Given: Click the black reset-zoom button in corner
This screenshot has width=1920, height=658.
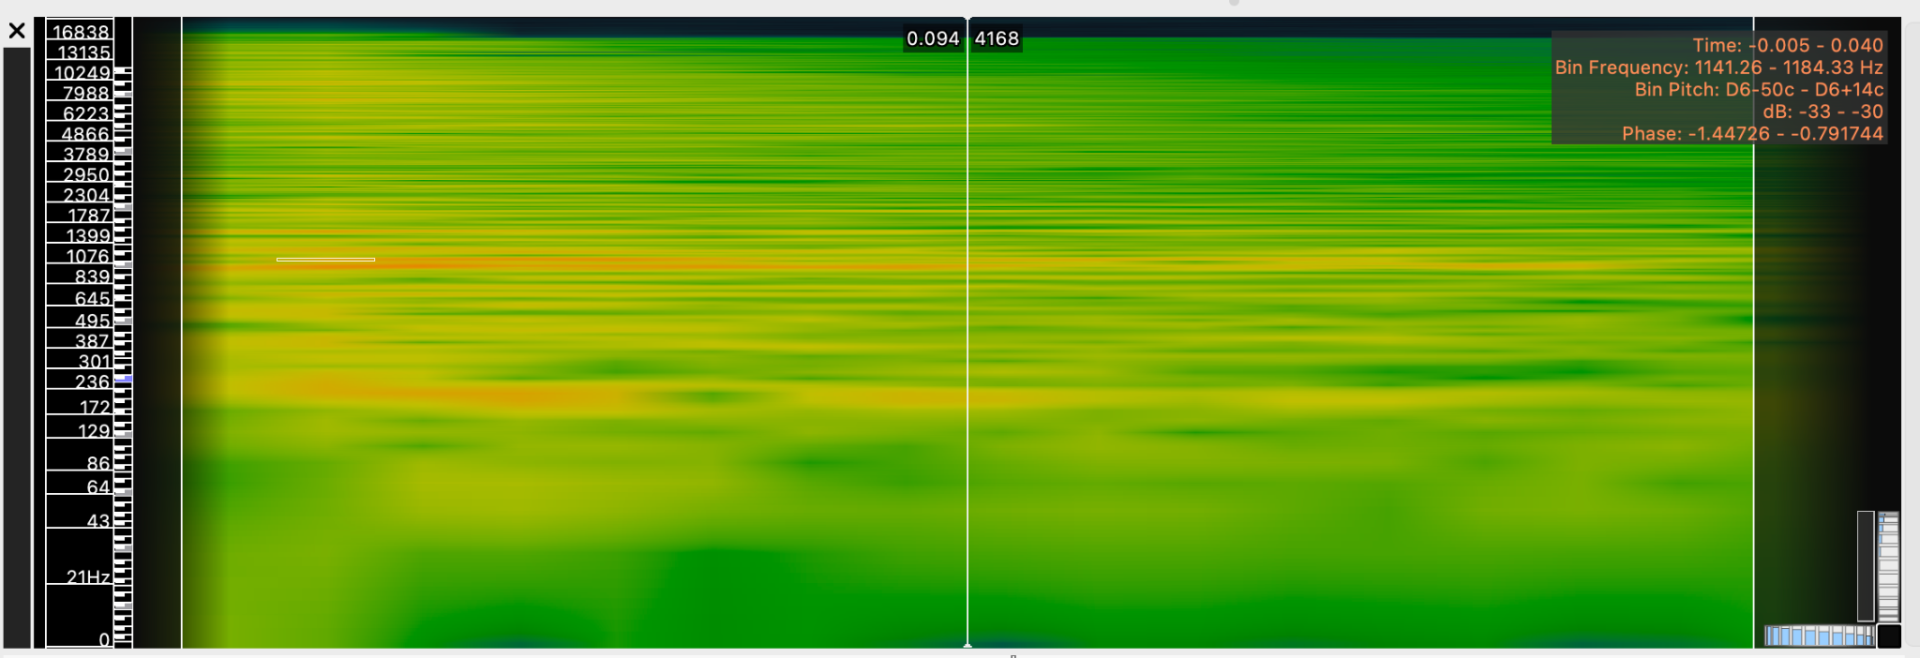Looking at the screenshot, I should pyautogui.click(x=1888, y=636).
